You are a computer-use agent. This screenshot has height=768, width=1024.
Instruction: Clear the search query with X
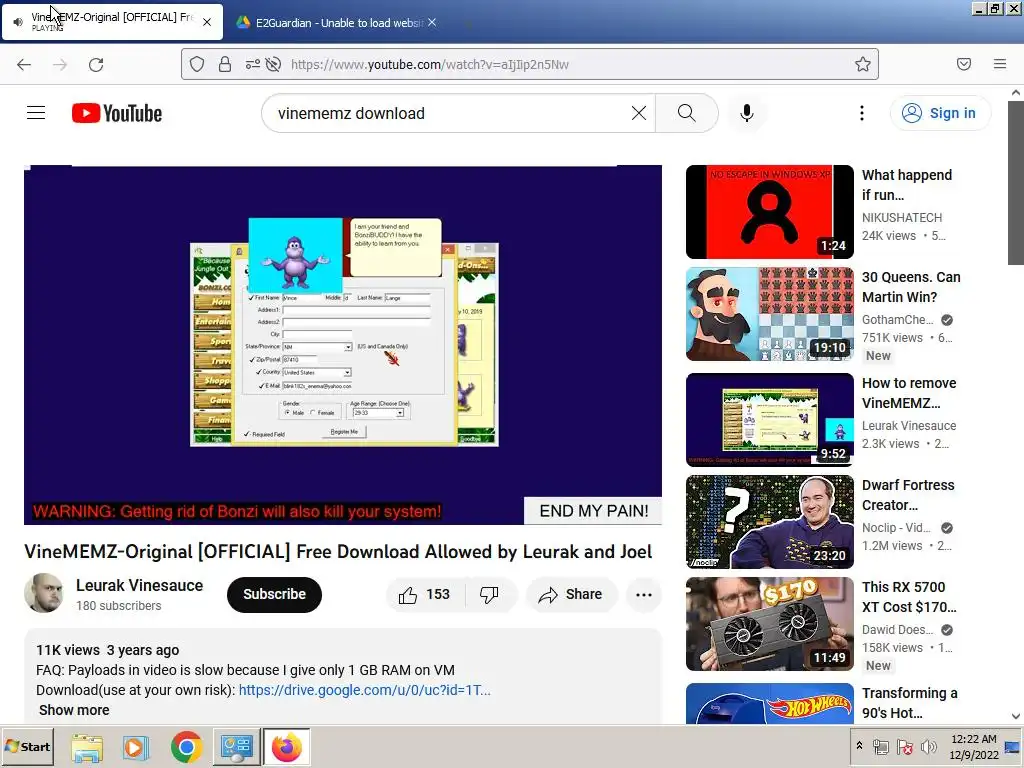click(639, 113)
